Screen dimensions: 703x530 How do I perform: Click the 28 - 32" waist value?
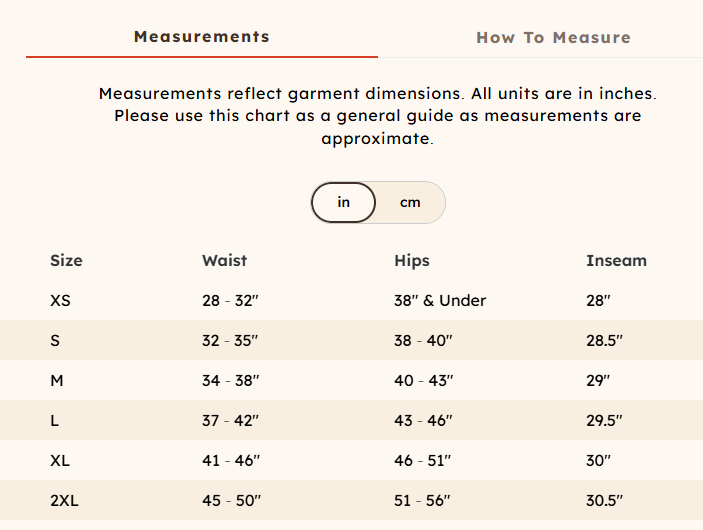tap(230, 300)
